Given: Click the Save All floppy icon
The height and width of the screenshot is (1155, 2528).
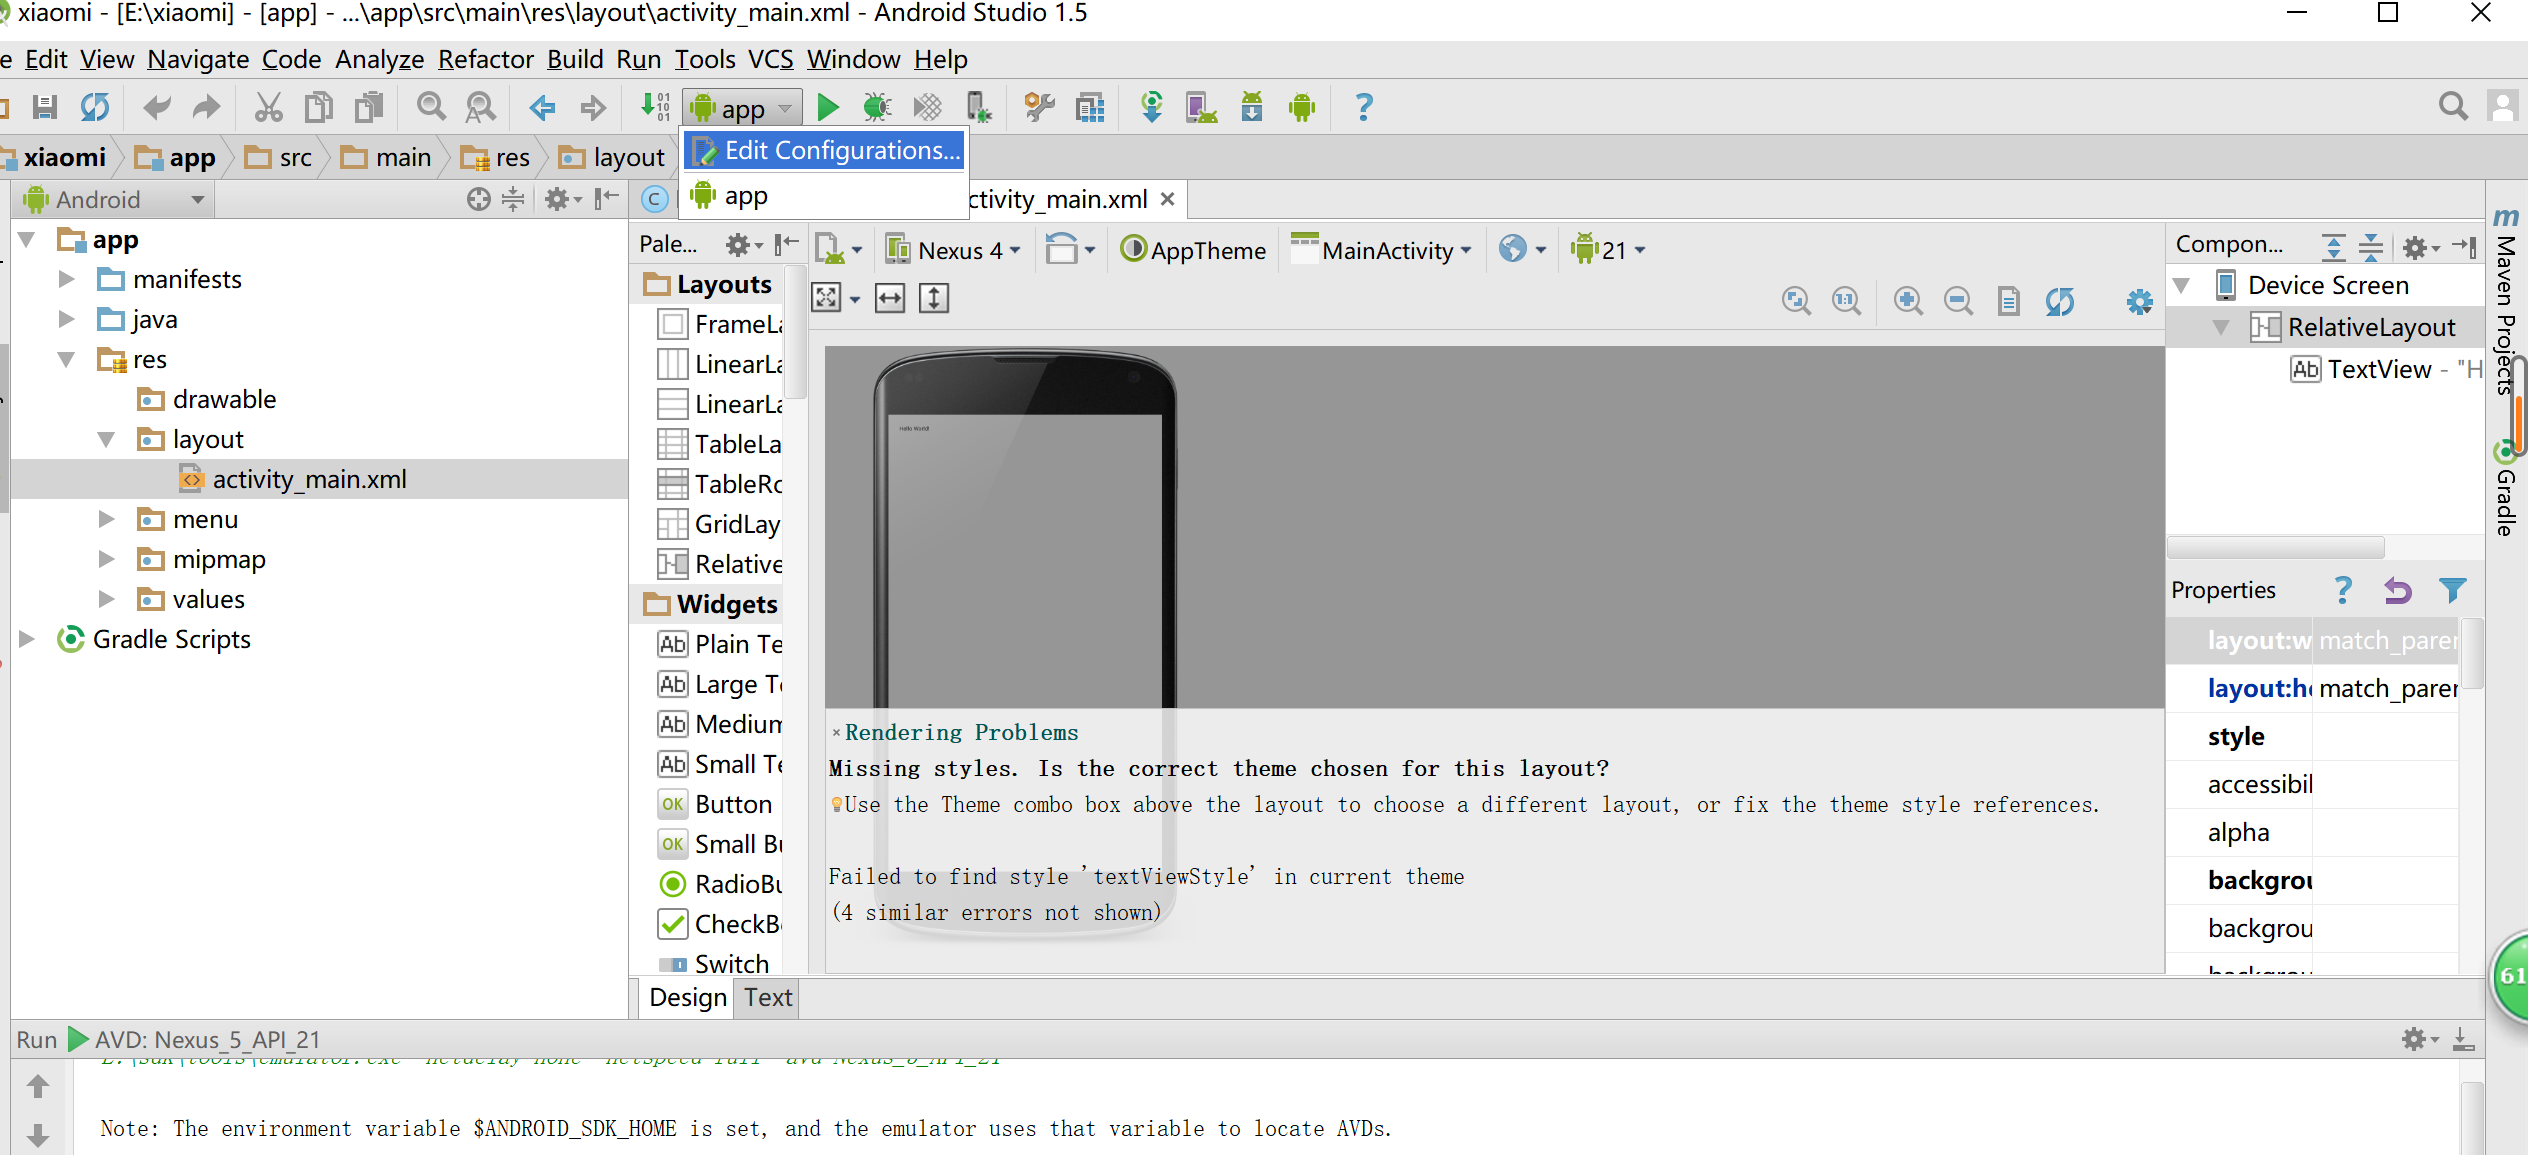Looking at the screenshot, I should [x=45, y=107].
